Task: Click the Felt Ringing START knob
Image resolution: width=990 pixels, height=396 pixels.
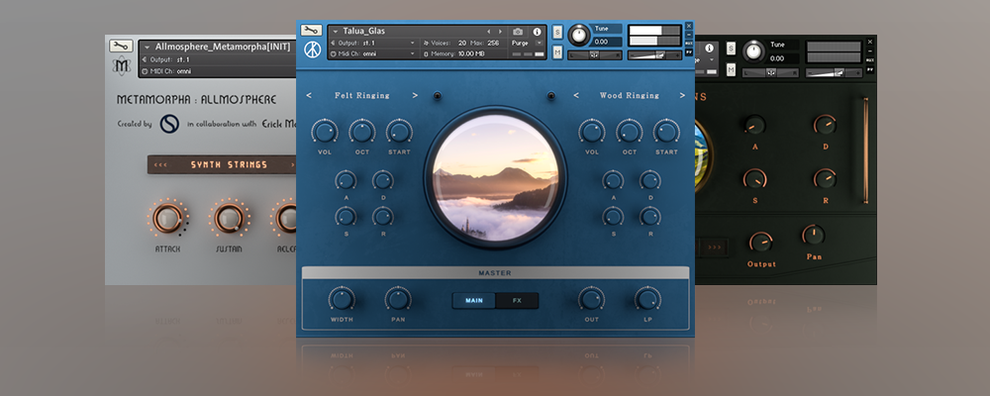Action: [399, 131]
